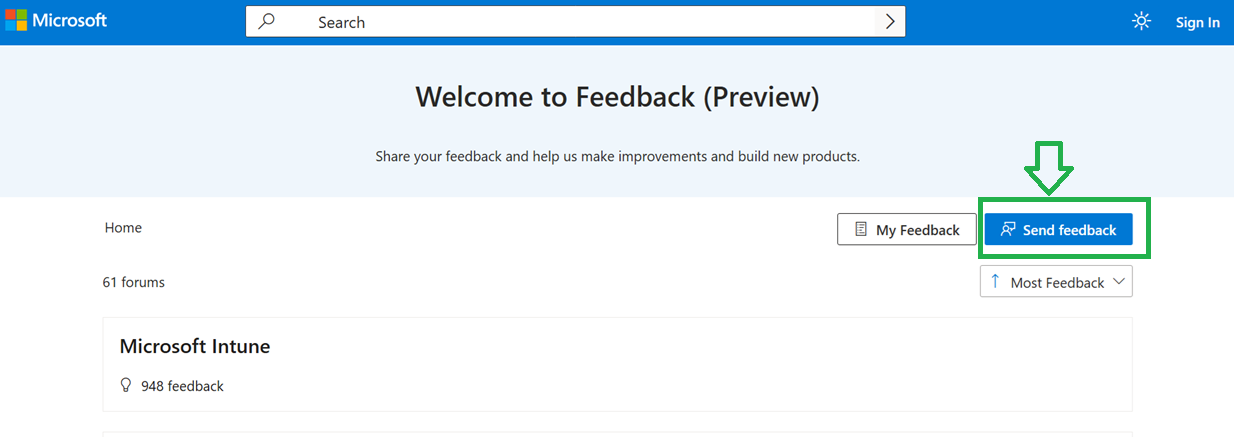Click the Microsoft logo
Viewport: 1234px width, 437px height.
pos(56,21)
